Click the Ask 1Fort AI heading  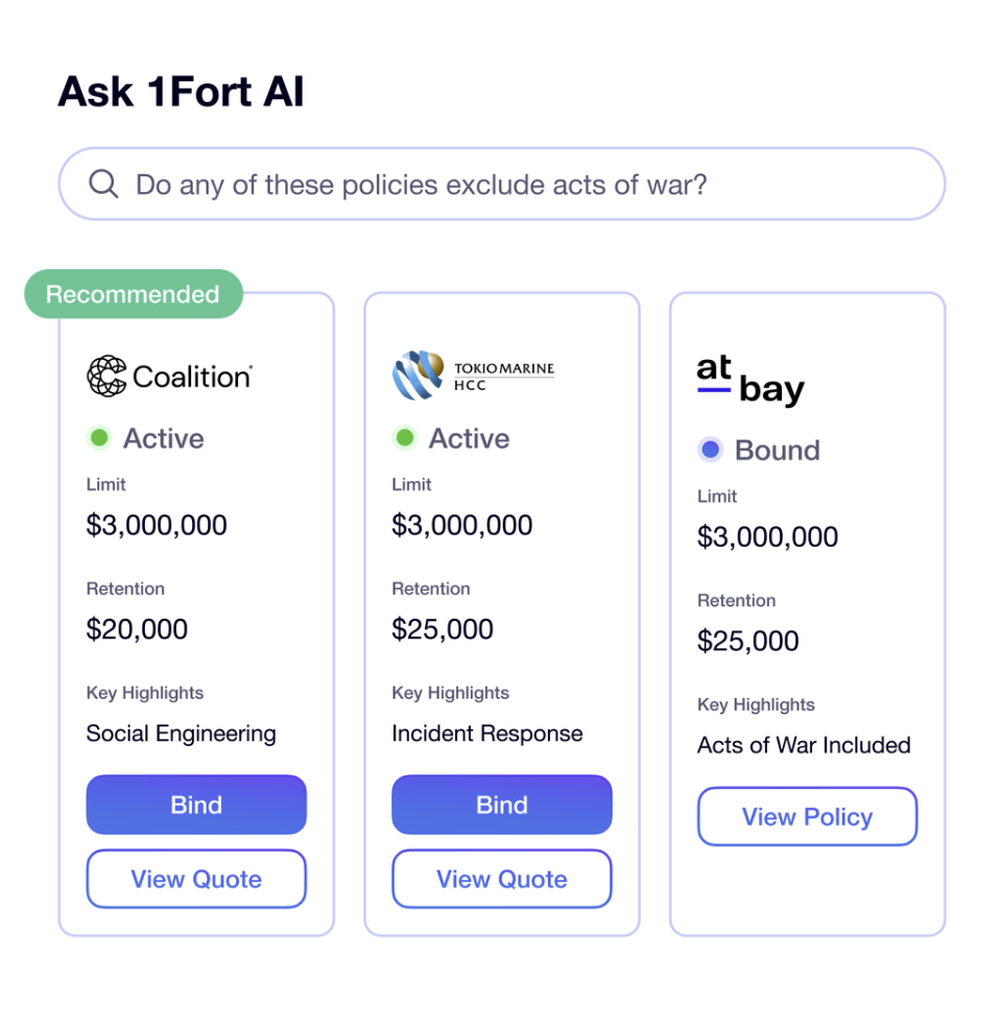181,91
